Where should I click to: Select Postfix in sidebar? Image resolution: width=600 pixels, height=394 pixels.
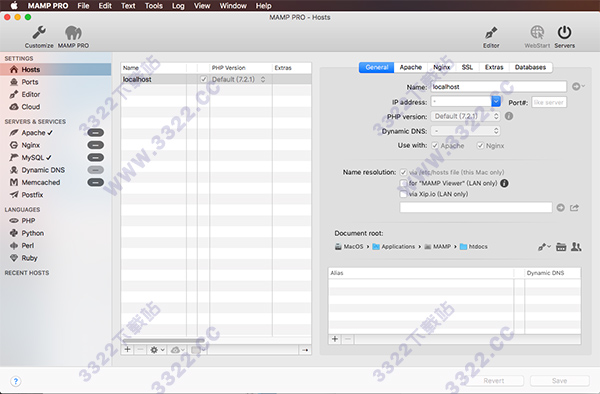tap(32, 195)
